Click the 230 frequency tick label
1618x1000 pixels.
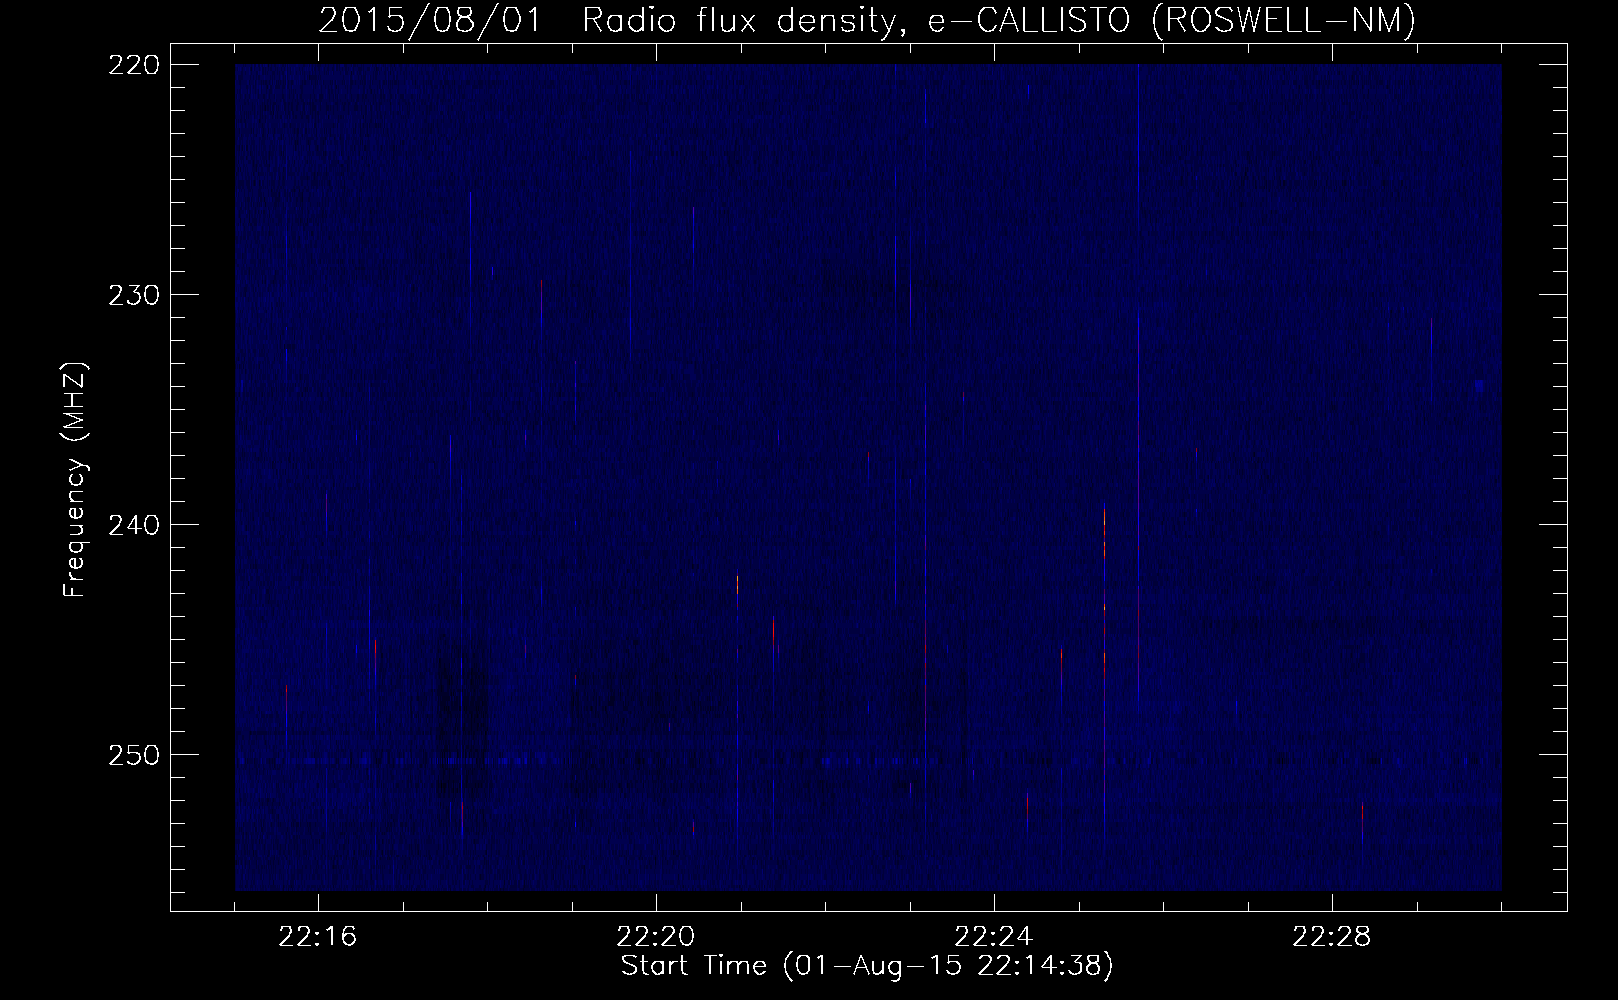tap(133, 294)
